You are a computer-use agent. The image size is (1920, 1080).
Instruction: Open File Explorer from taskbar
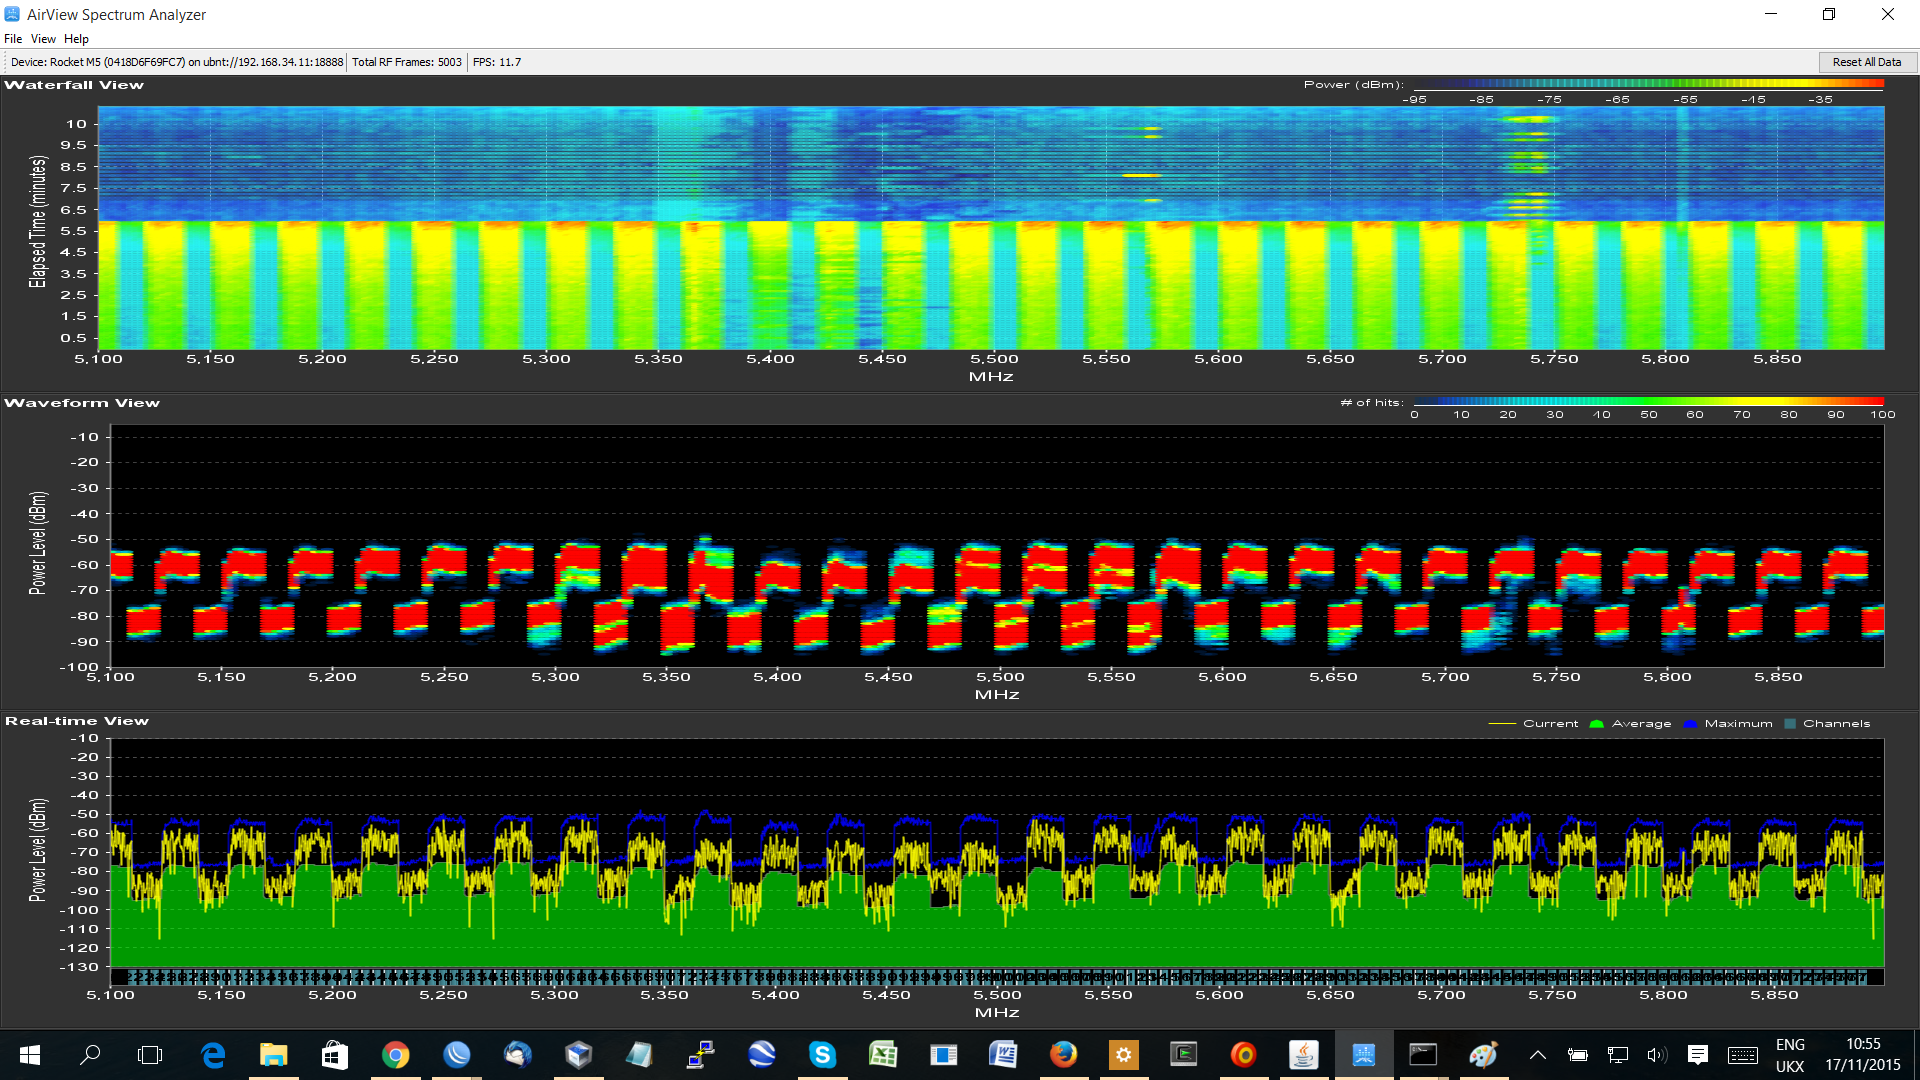[273, 1054]
